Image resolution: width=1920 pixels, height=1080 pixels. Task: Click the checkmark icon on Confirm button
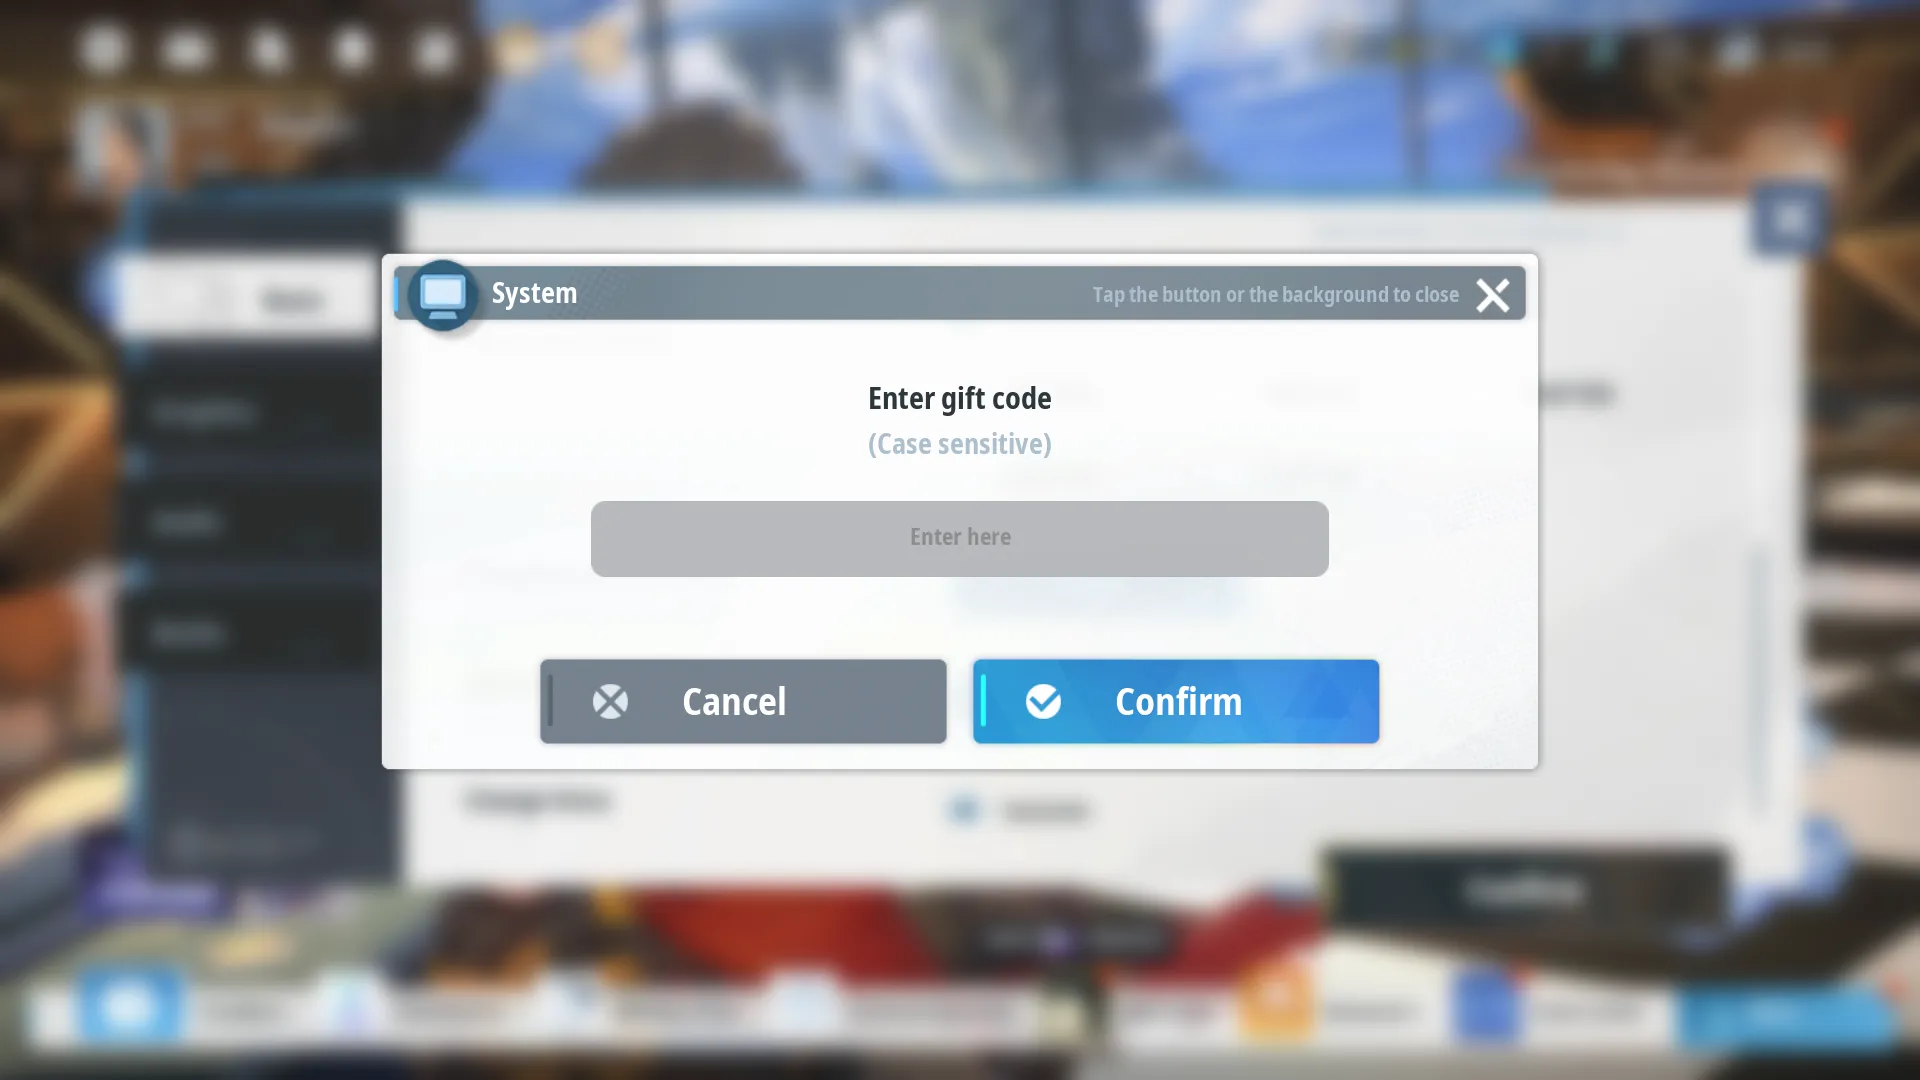(1043, 700)
